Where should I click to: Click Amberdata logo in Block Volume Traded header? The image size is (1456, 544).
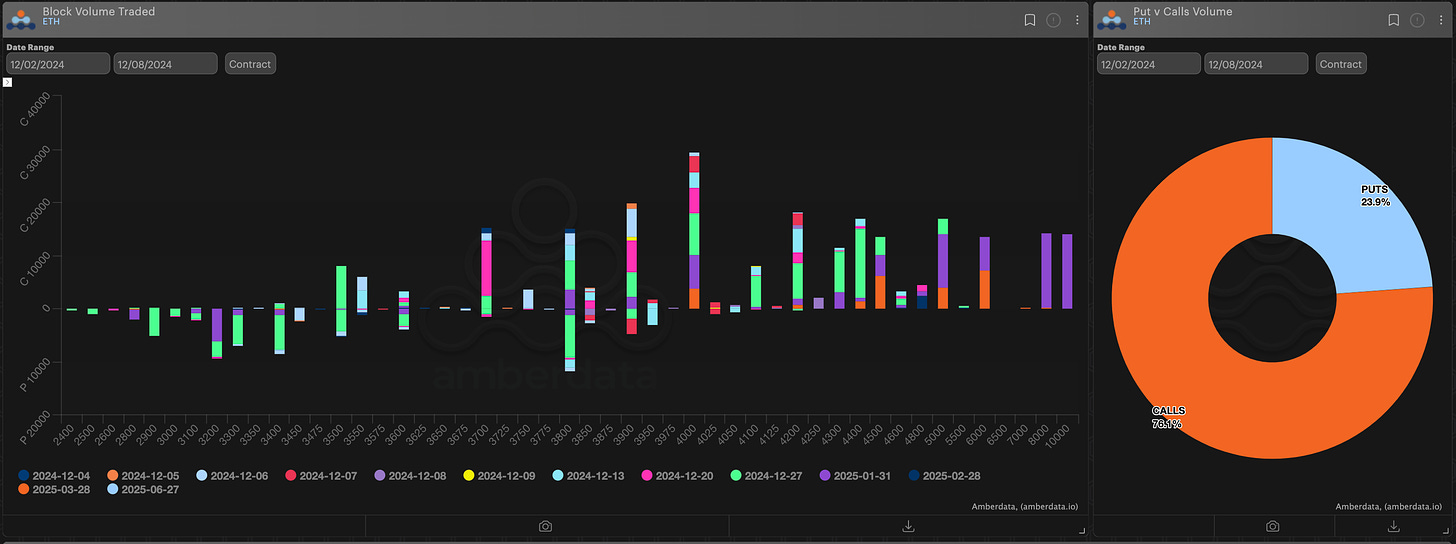20,19
